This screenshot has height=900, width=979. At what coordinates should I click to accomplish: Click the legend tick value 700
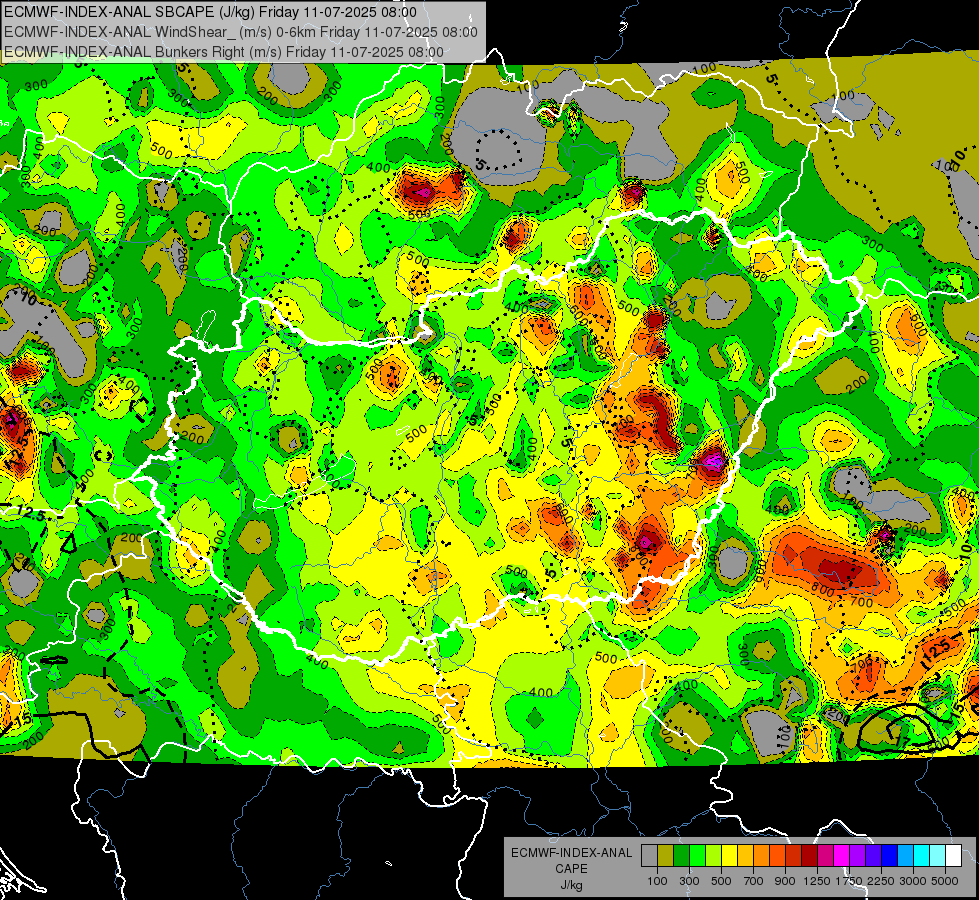754,881
